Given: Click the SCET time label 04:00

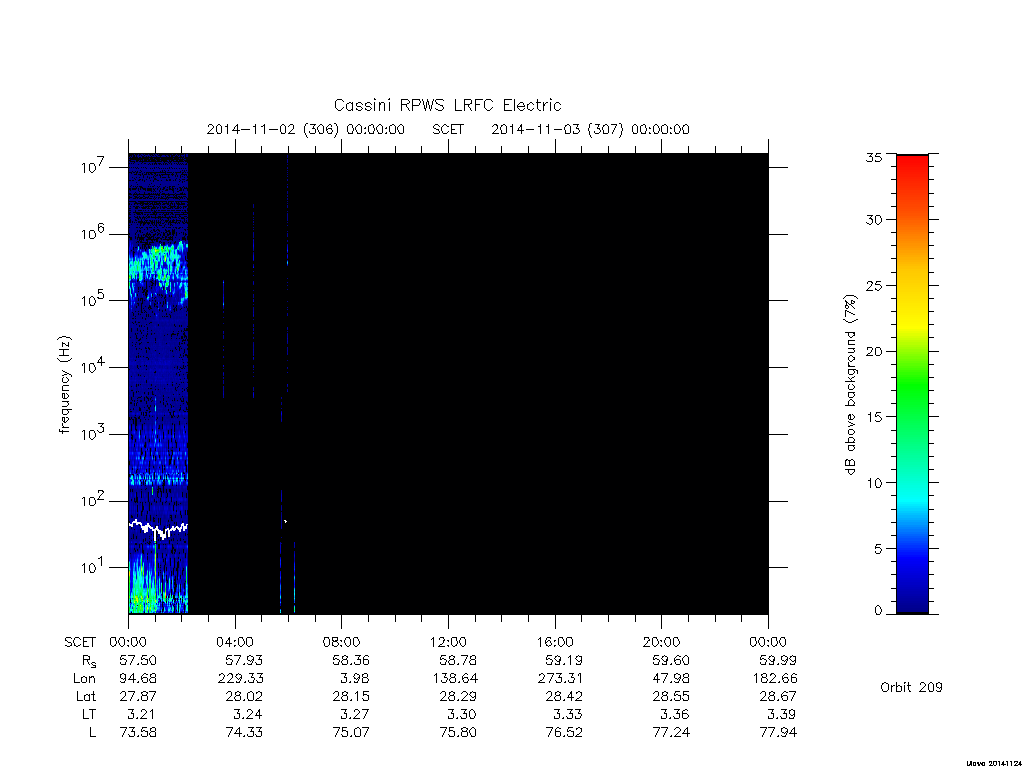Looking at the screenshot, I should tap(235, 642).
